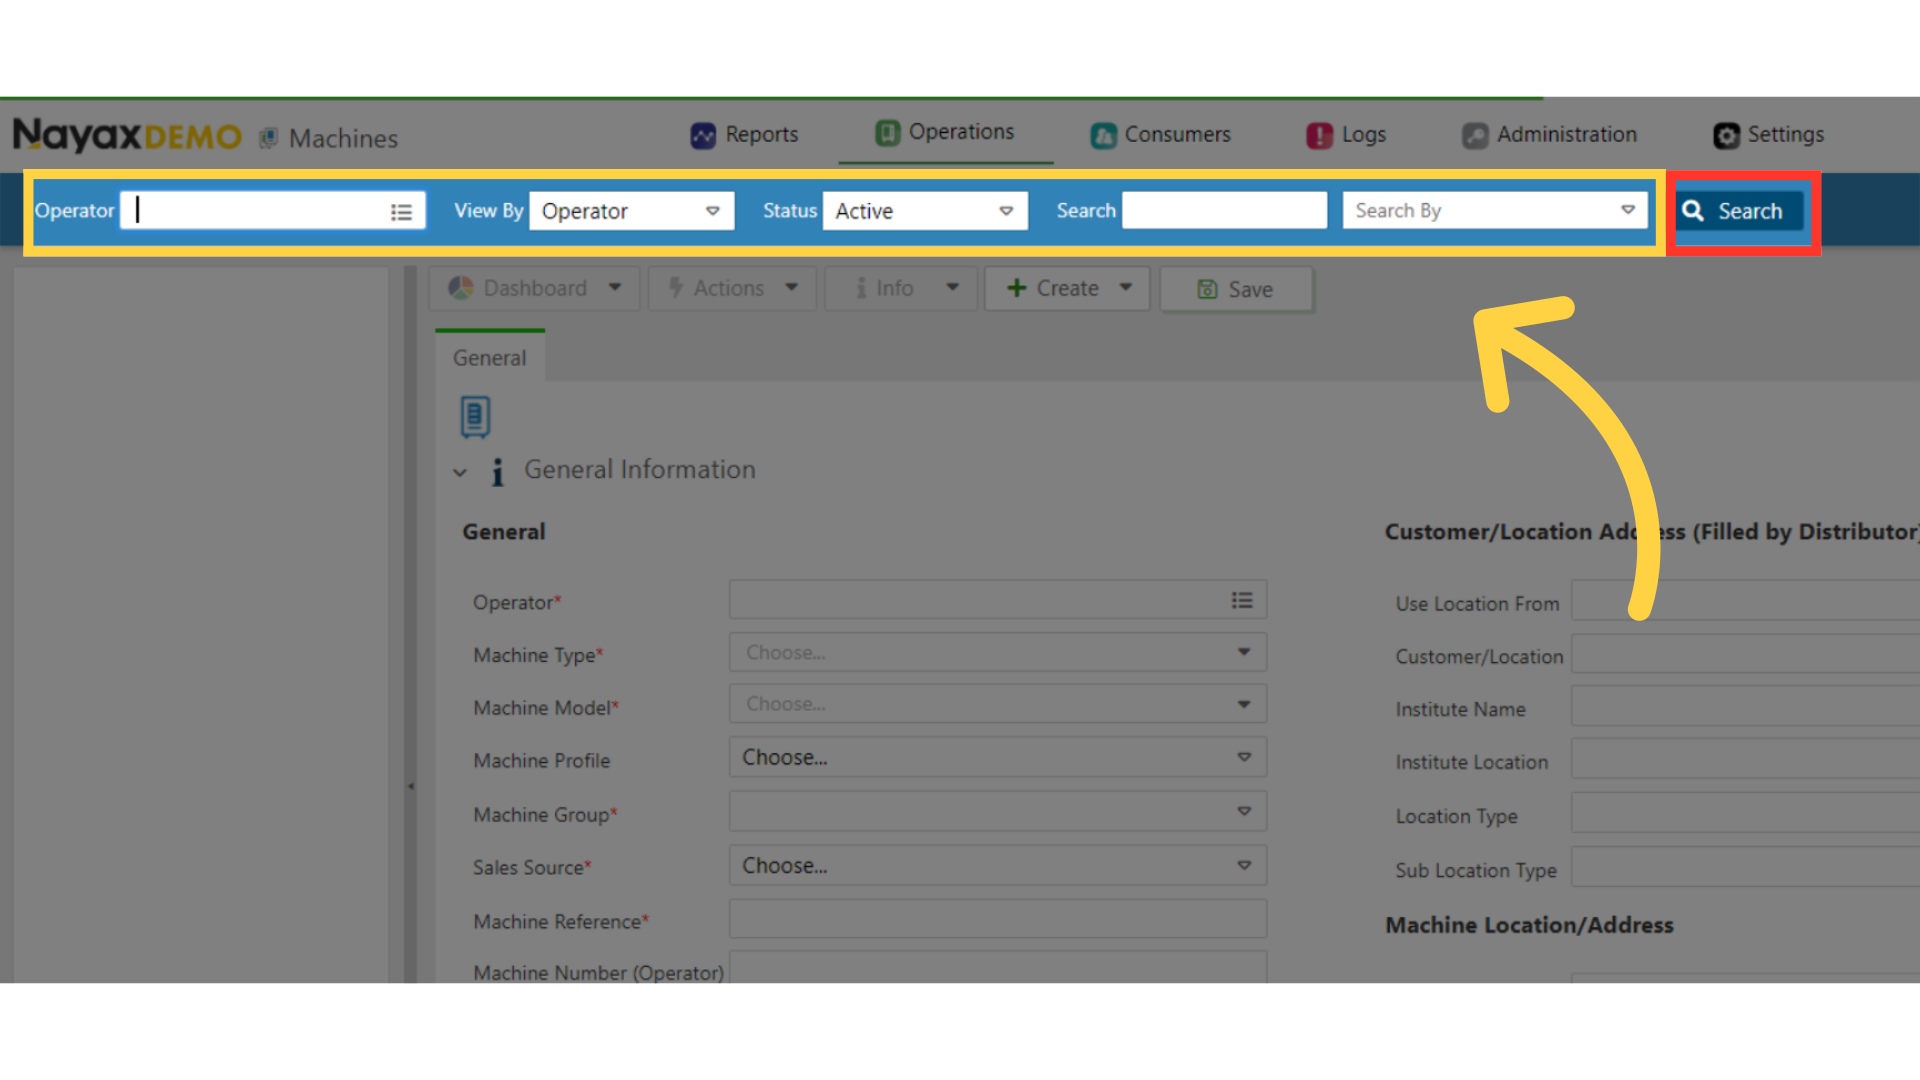Click the machine document icon under General
Image resolution: width=1920 pixels, height=1080 pixels.
pyautogui.click(x=475, y=417)
